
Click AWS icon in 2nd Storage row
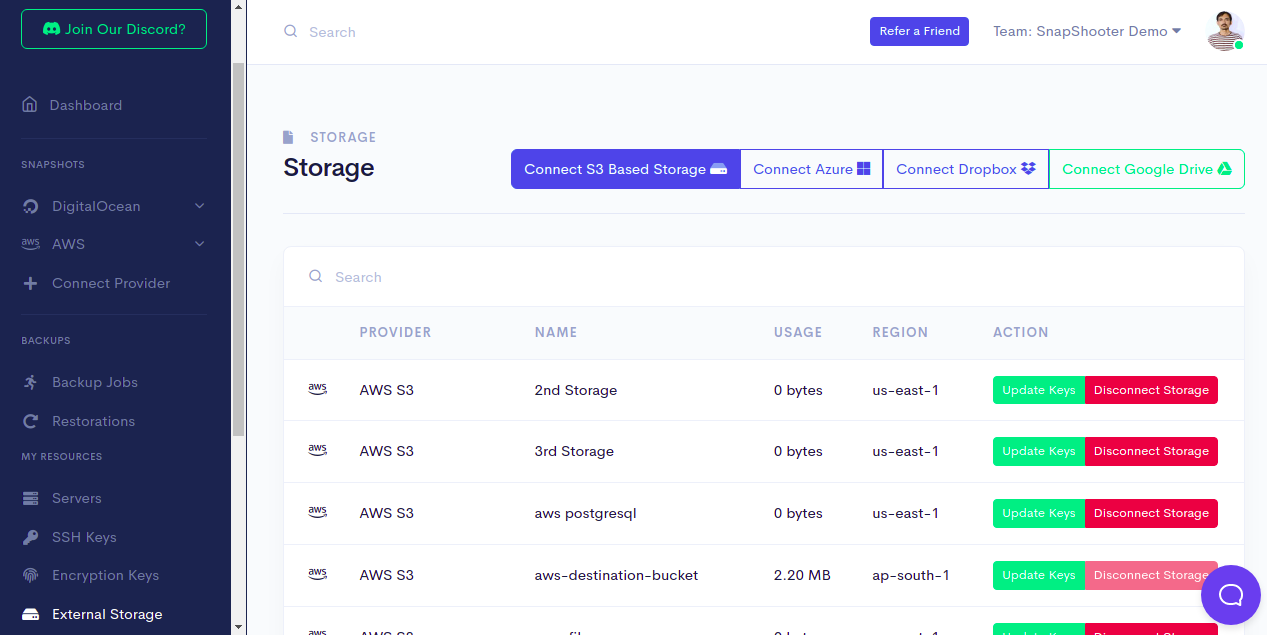pos(318,390)
